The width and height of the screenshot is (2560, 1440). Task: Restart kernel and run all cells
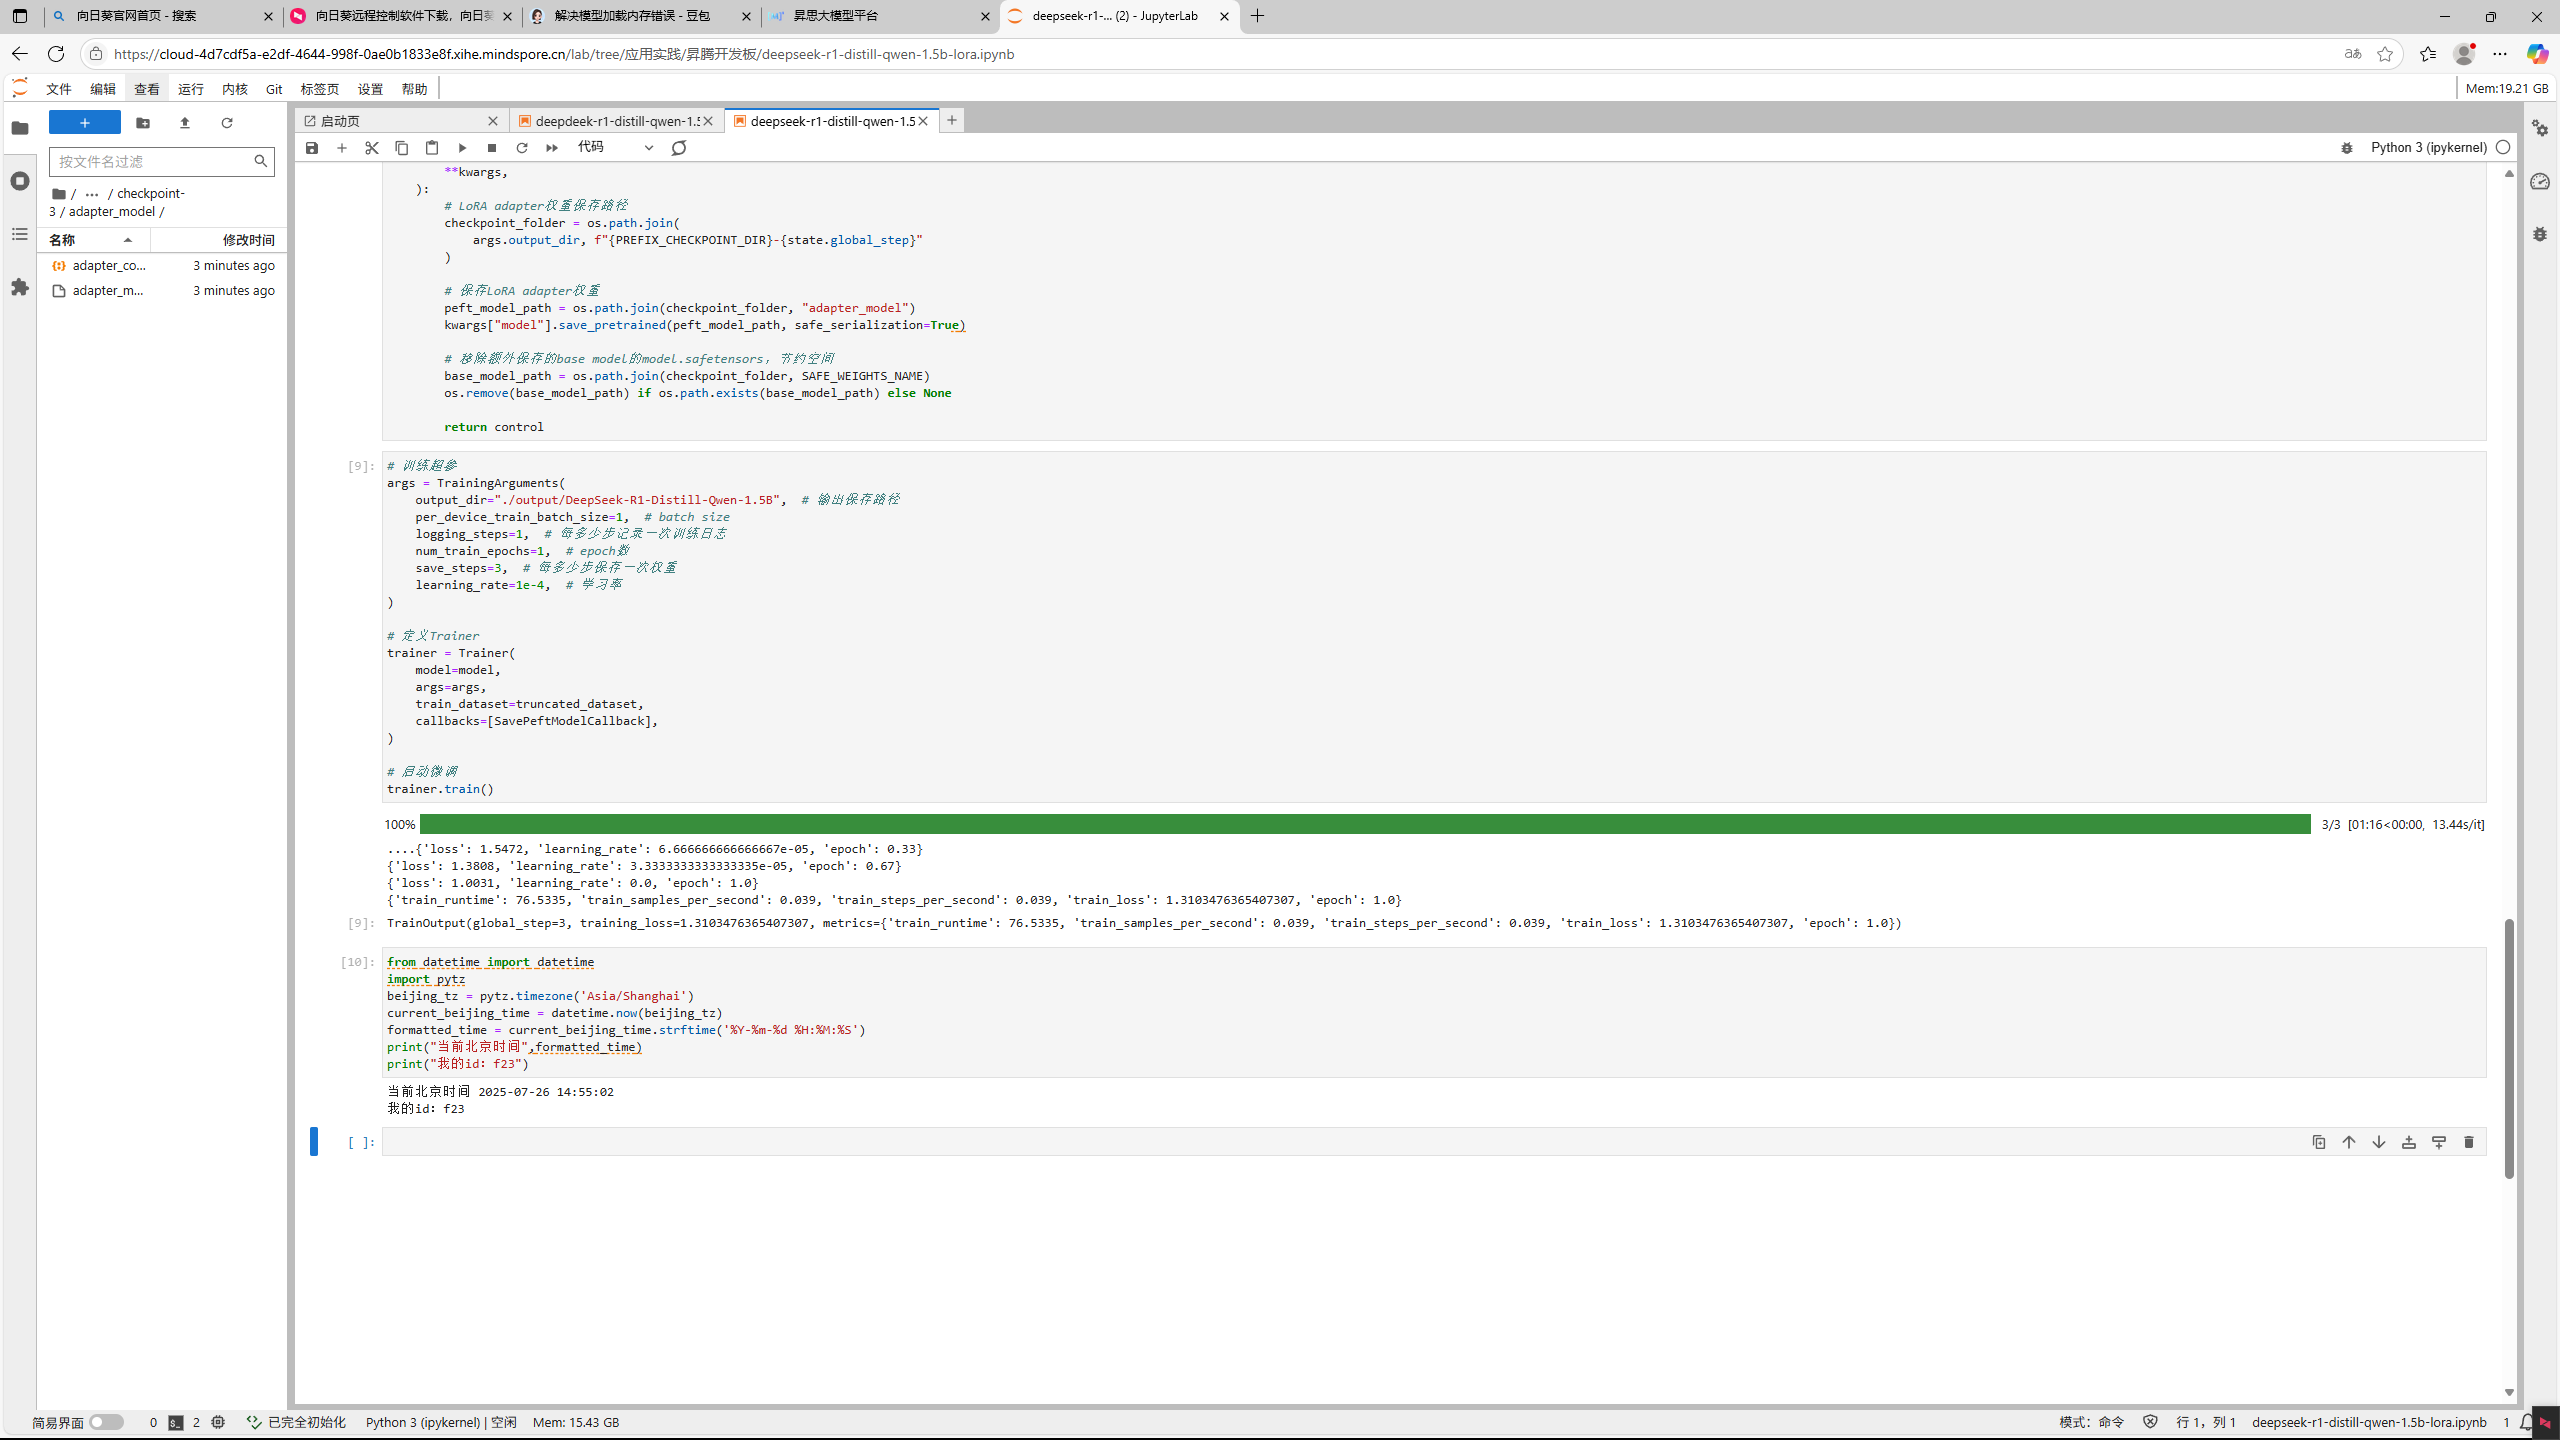click(552, 148)
